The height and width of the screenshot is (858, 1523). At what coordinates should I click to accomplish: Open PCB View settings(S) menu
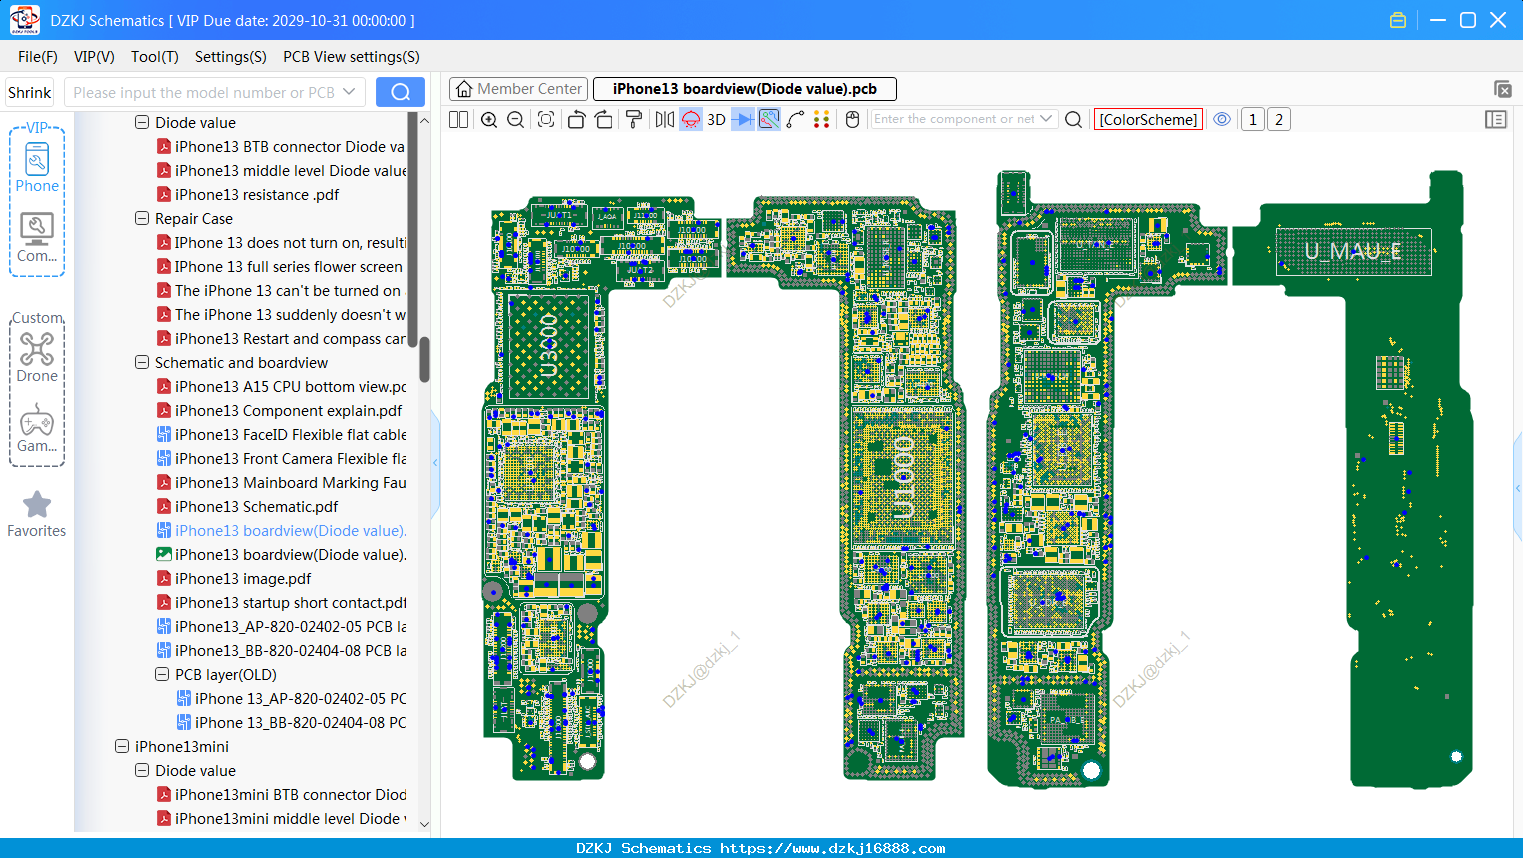(351, 57)
